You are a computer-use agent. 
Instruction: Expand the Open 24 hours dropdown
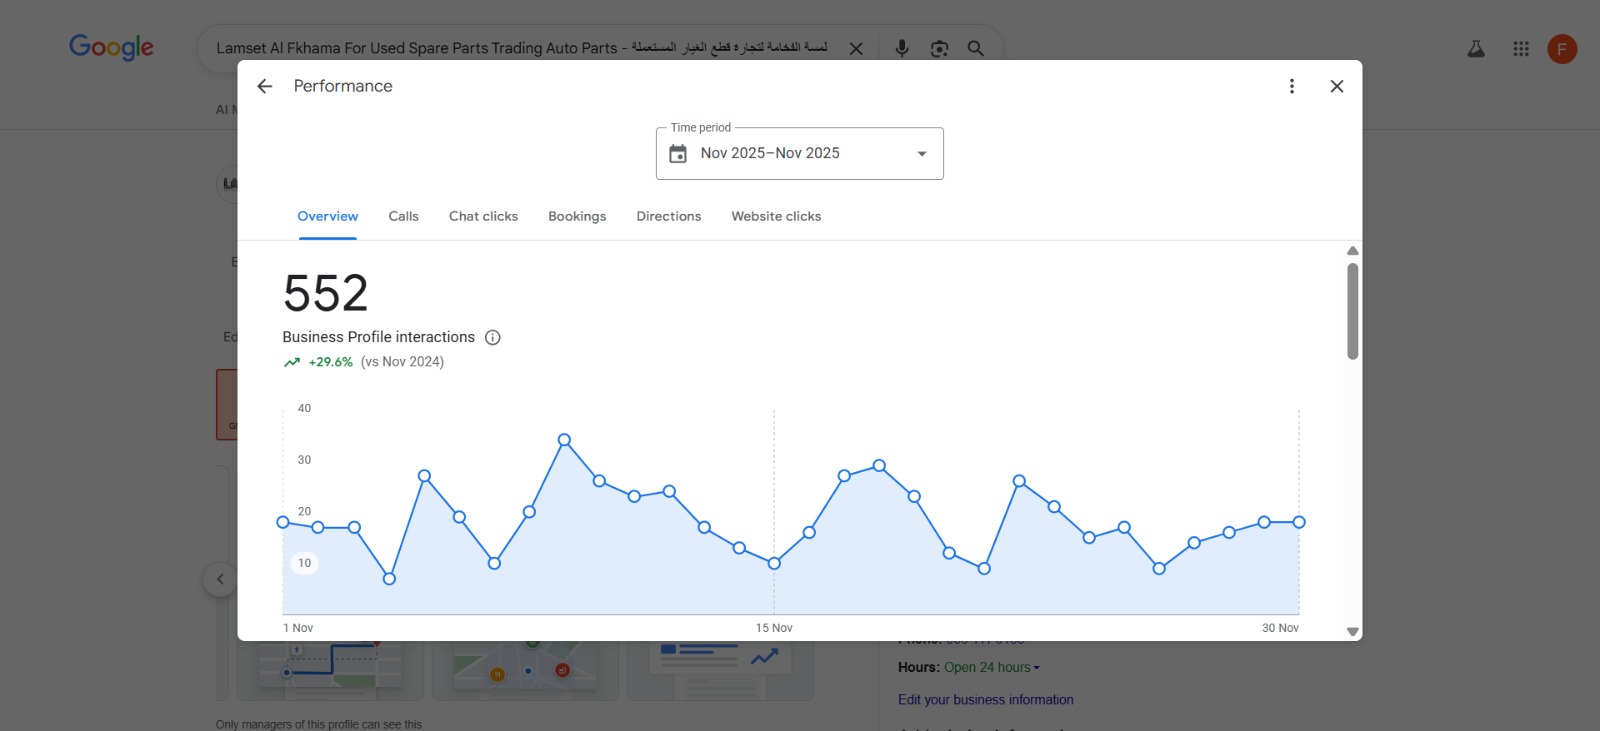click(992, 667)
